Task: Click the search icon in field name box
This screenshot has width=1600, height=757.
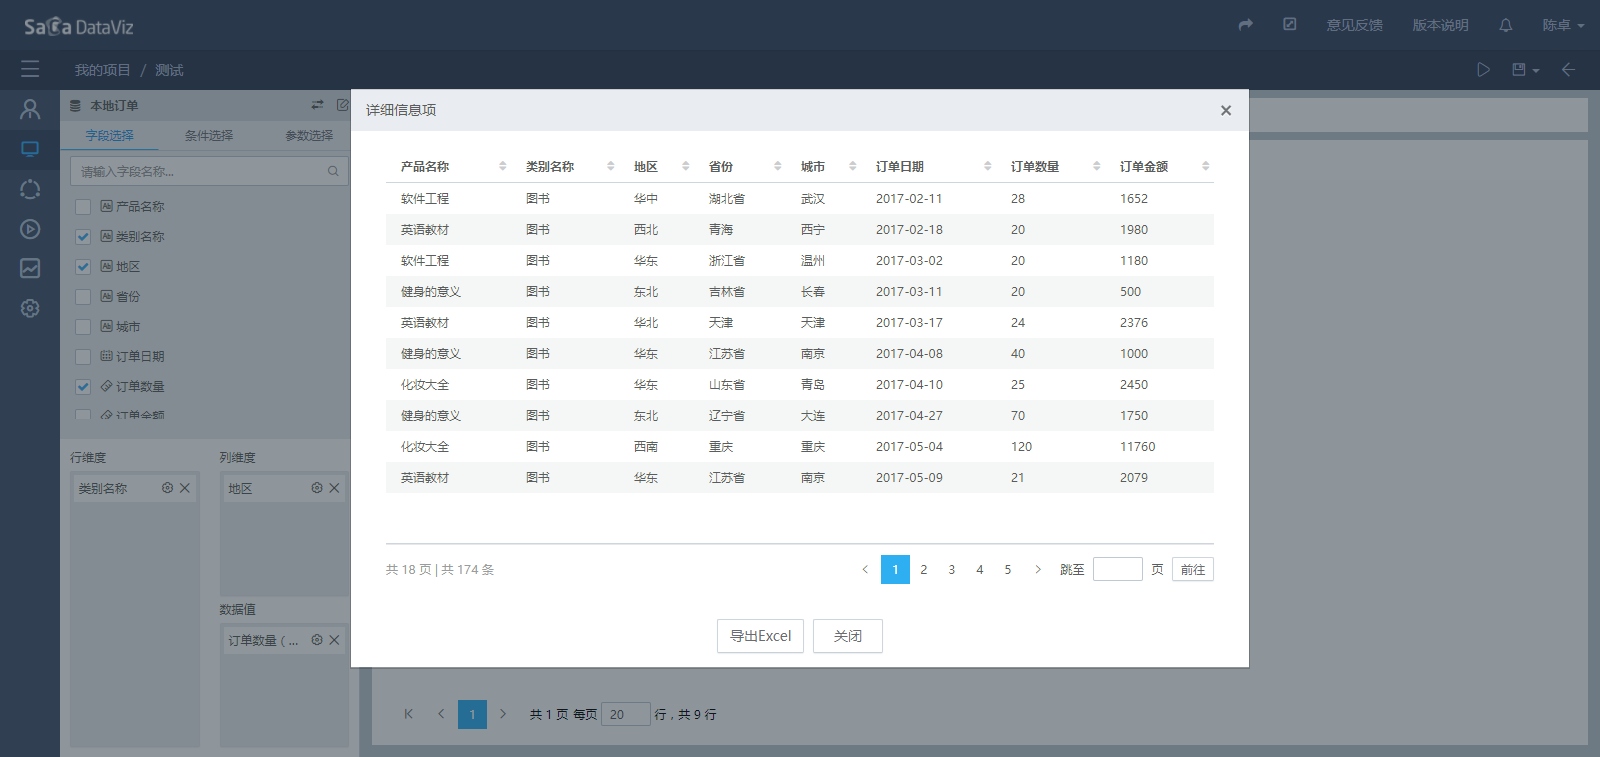Action: (333, 171)
